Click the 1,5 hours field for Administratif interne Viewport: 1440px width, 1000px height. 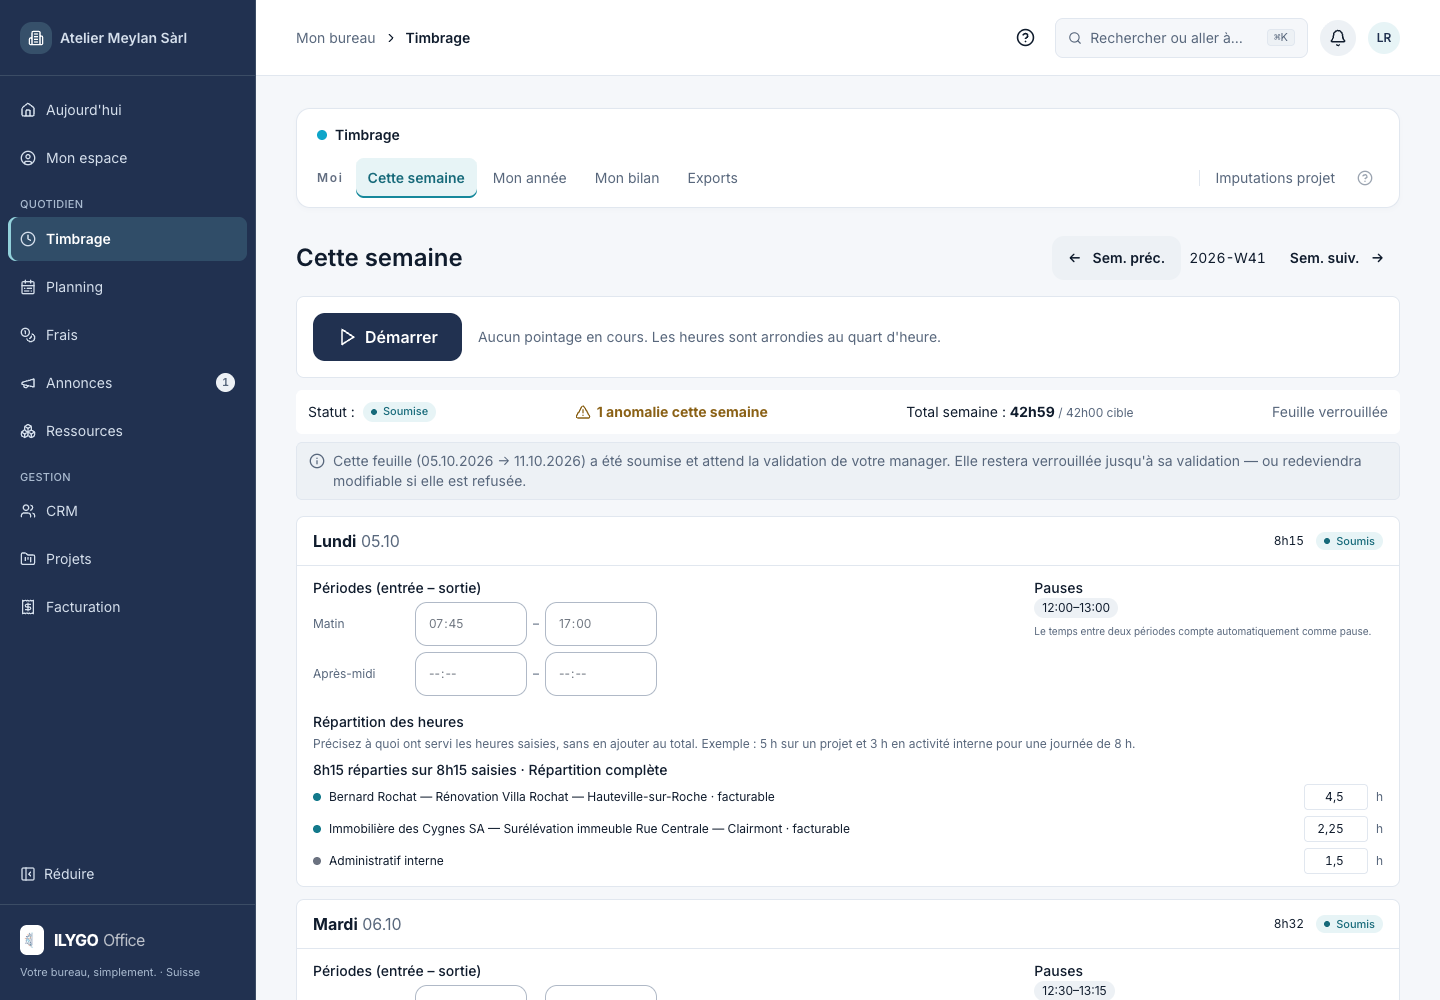[1336, 861]
